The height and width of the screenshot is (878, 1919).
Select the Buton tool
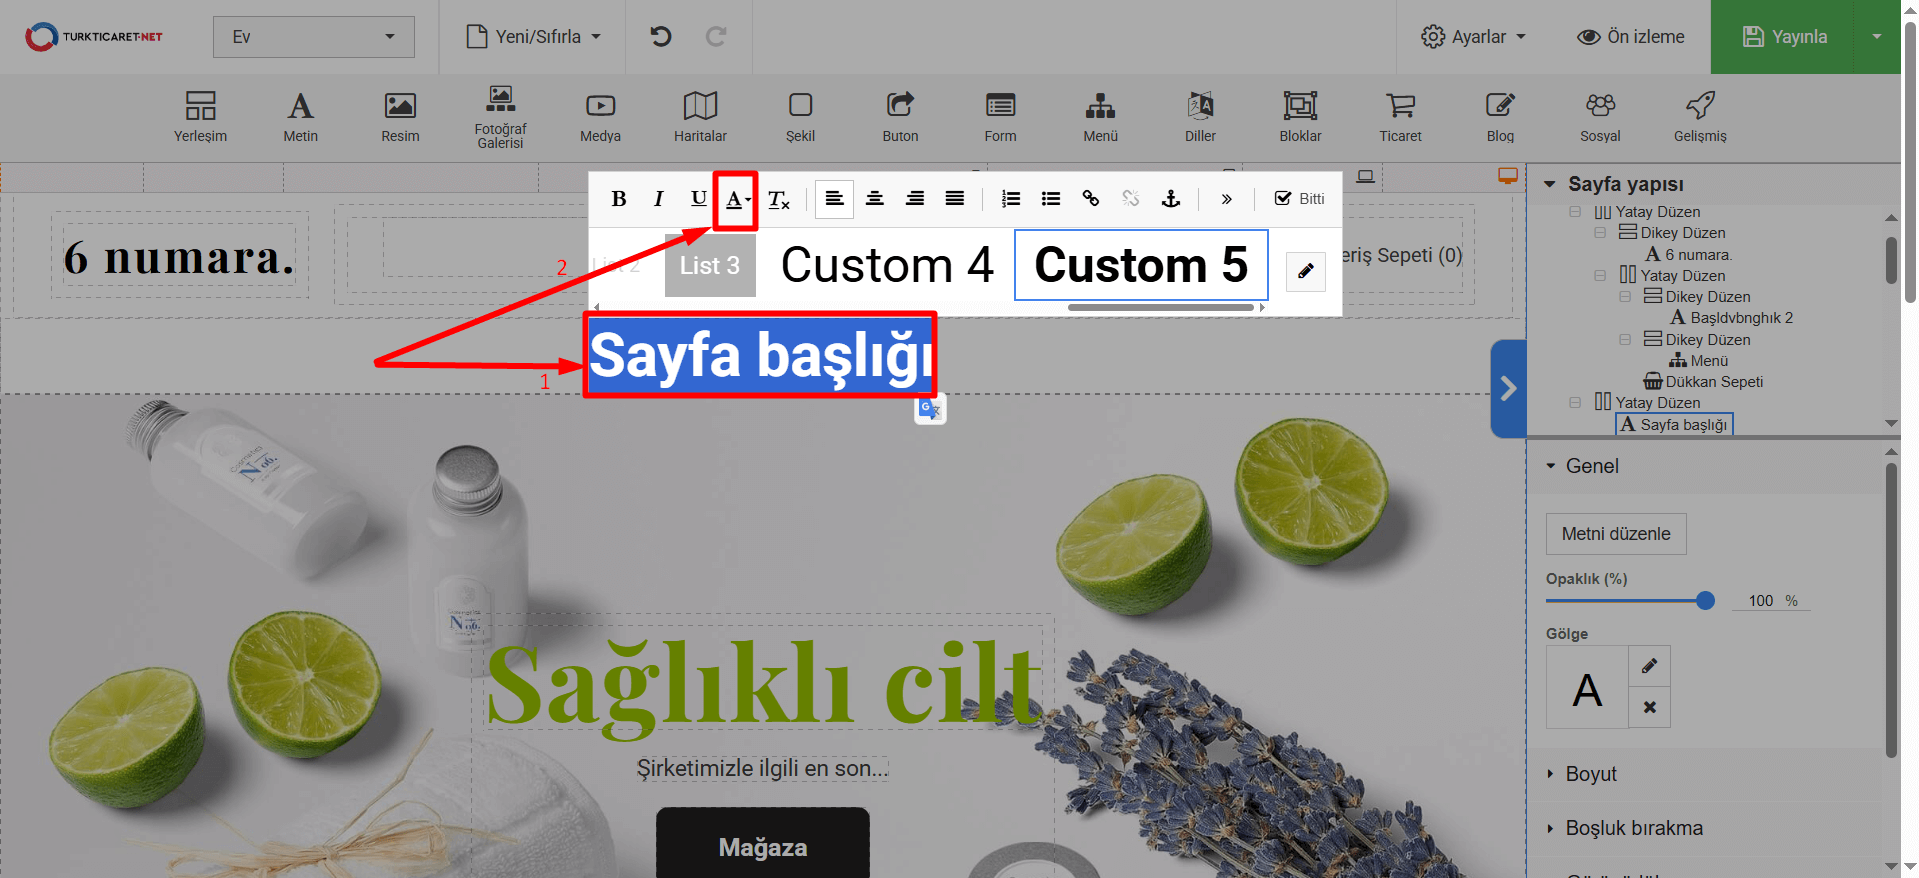(x=900, y=117)
